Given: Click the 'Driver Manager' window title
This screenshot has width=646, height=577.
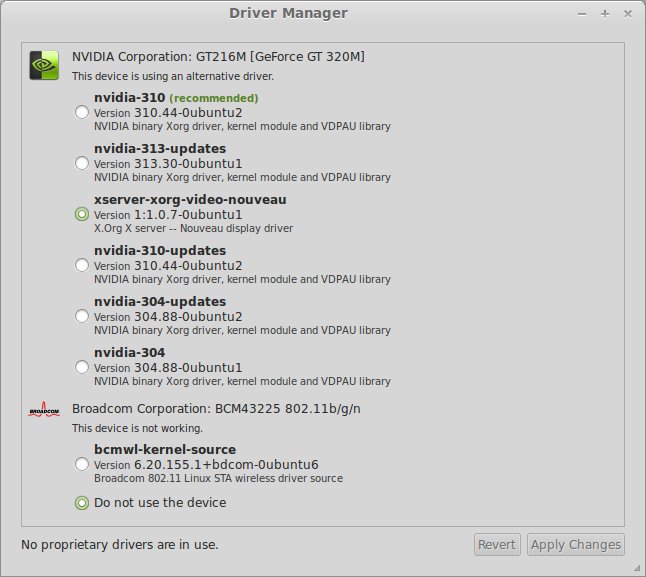Looking at the screenshot, I should [x=288, y=13].
